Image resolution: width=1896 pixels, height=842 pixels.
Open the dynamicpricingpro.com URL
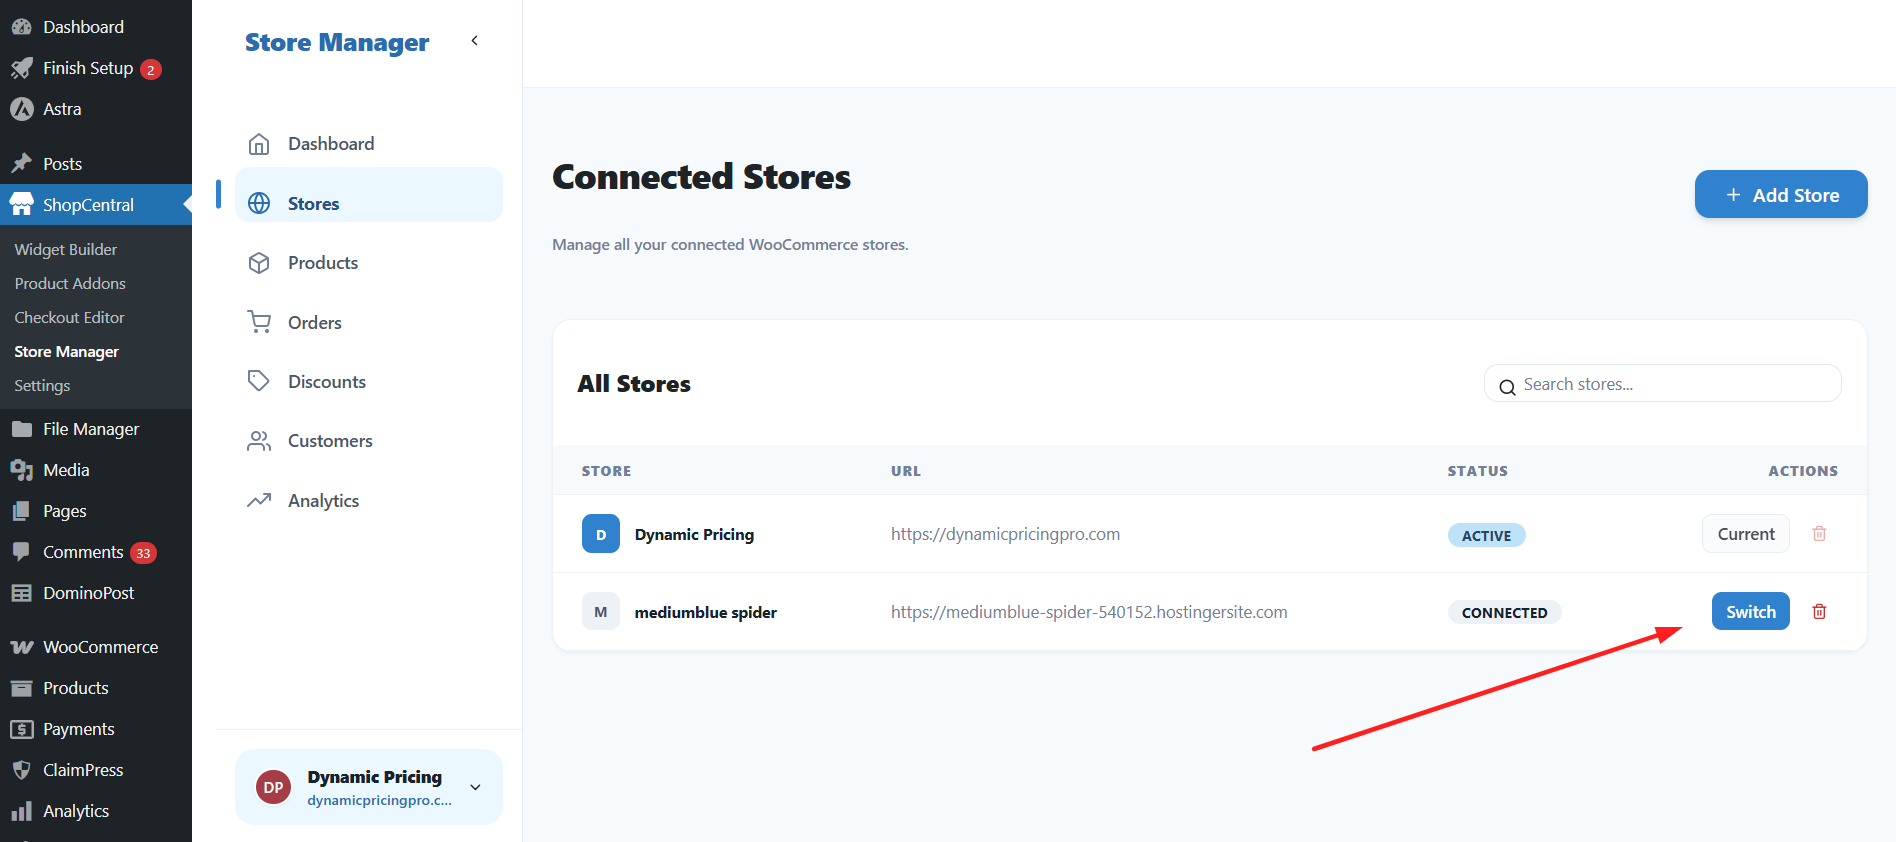1005,534
